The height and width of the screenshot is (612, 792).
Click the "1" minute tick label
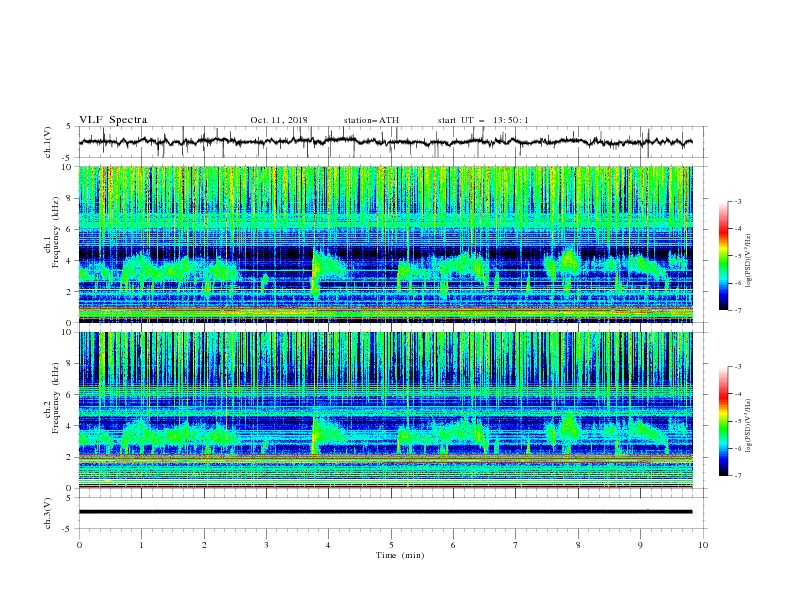(141, 545)
